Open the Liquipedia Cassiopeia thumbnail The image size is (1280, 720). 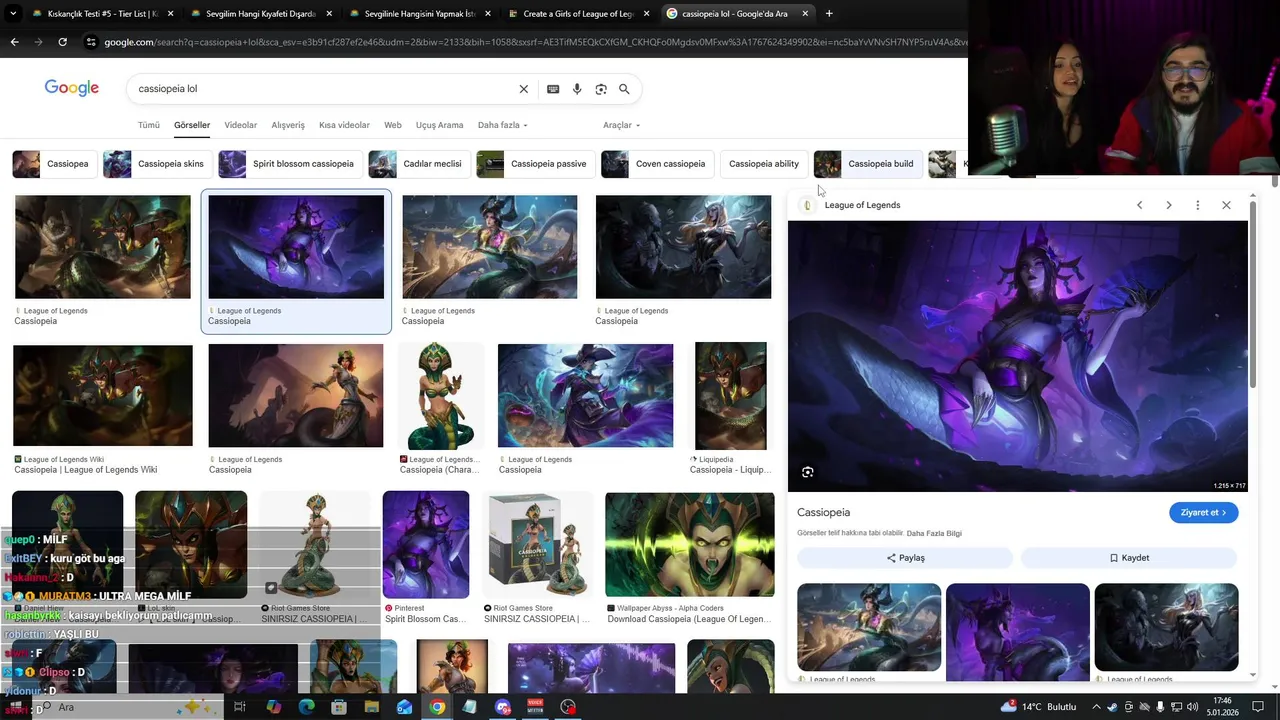[731, 396]
